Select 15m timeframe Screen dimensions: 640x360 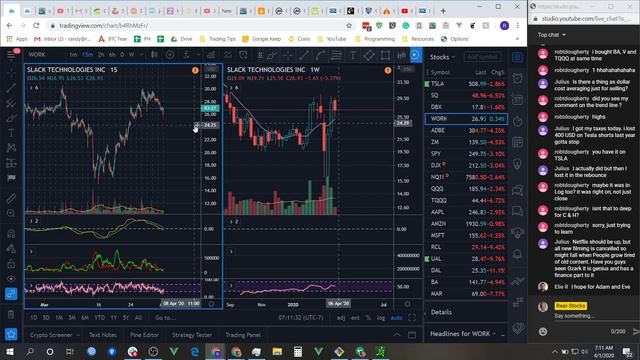coord(87,55)
